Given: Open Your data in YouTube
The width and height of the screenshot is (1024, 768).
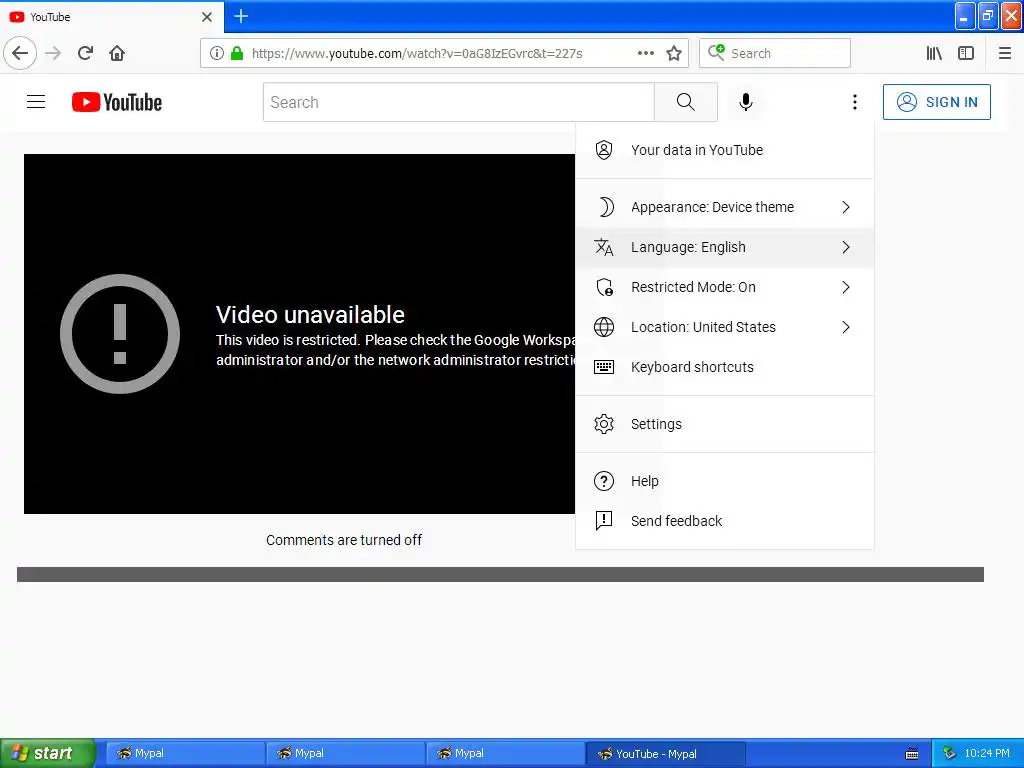Looking at the screenshot, I should pos(724,150).
